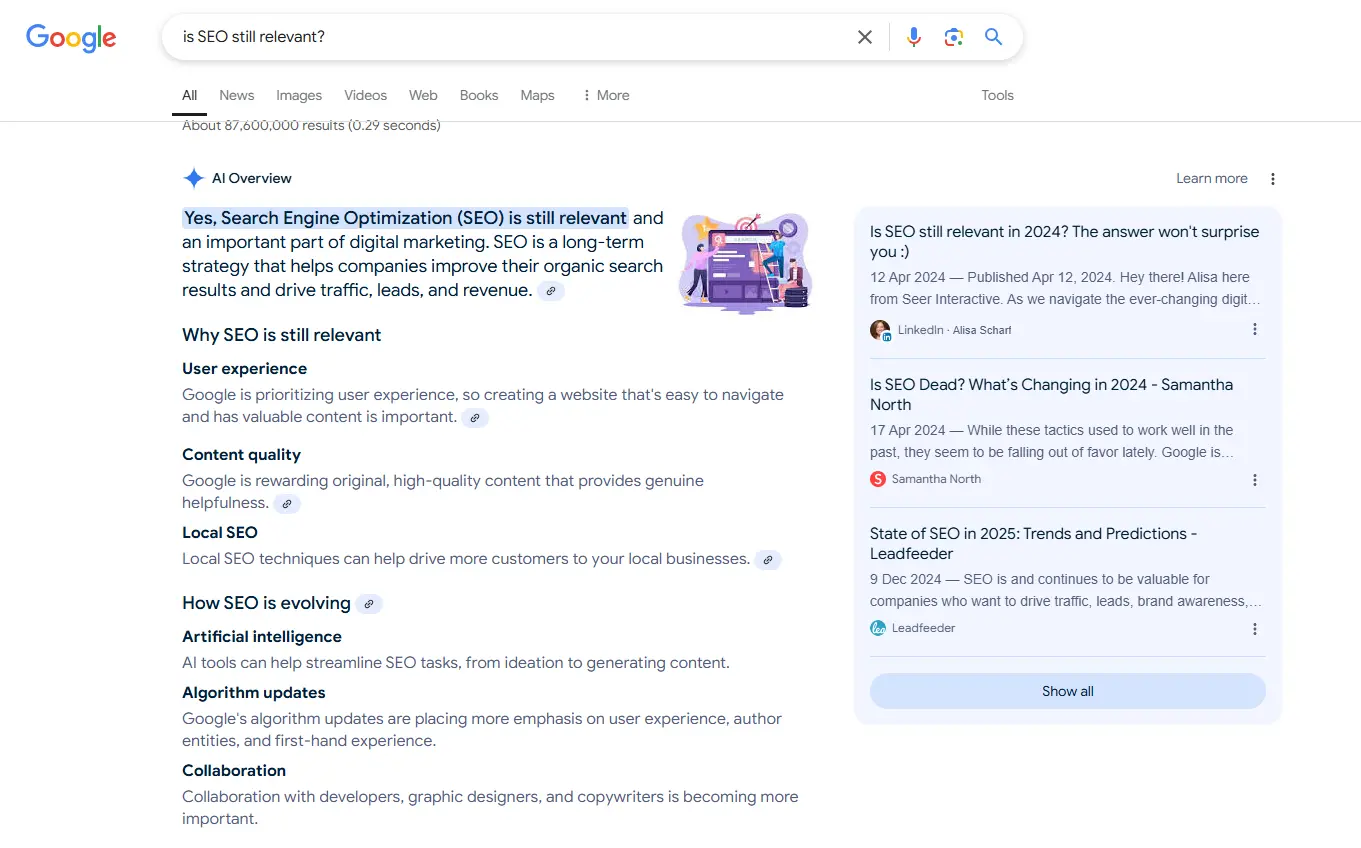Click the 'Why SEO is still relevant' heading
Viewport: 1361px width, 848px height.
(x=282, y=335)
